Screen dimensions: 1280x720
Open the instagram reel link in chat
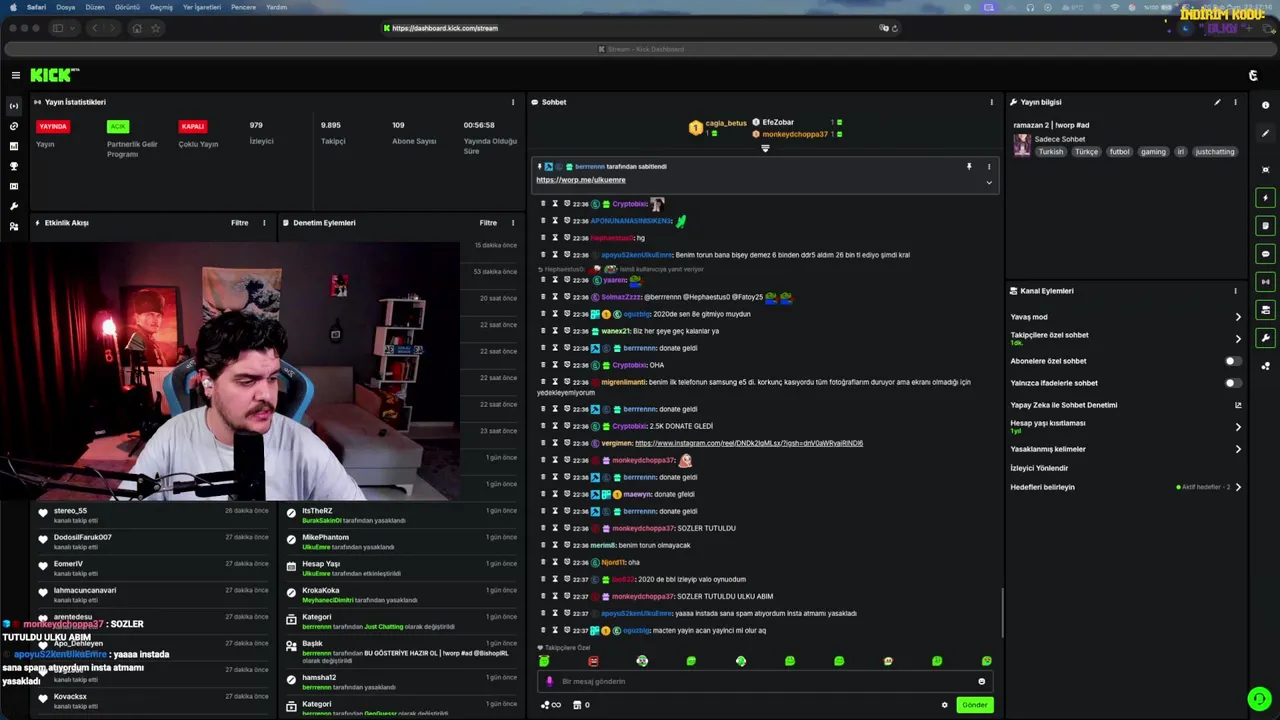[x=748, y=443]
